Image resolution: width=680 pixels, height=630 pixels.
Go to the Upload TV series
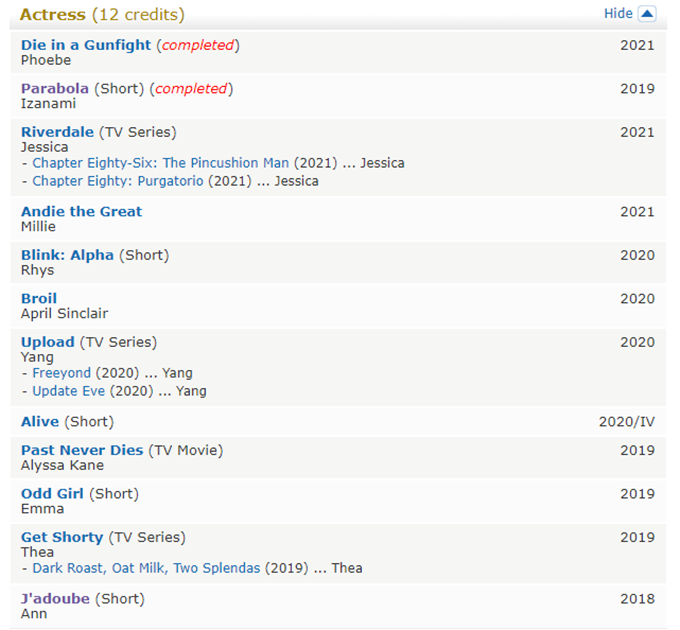(x=47, y=342)
